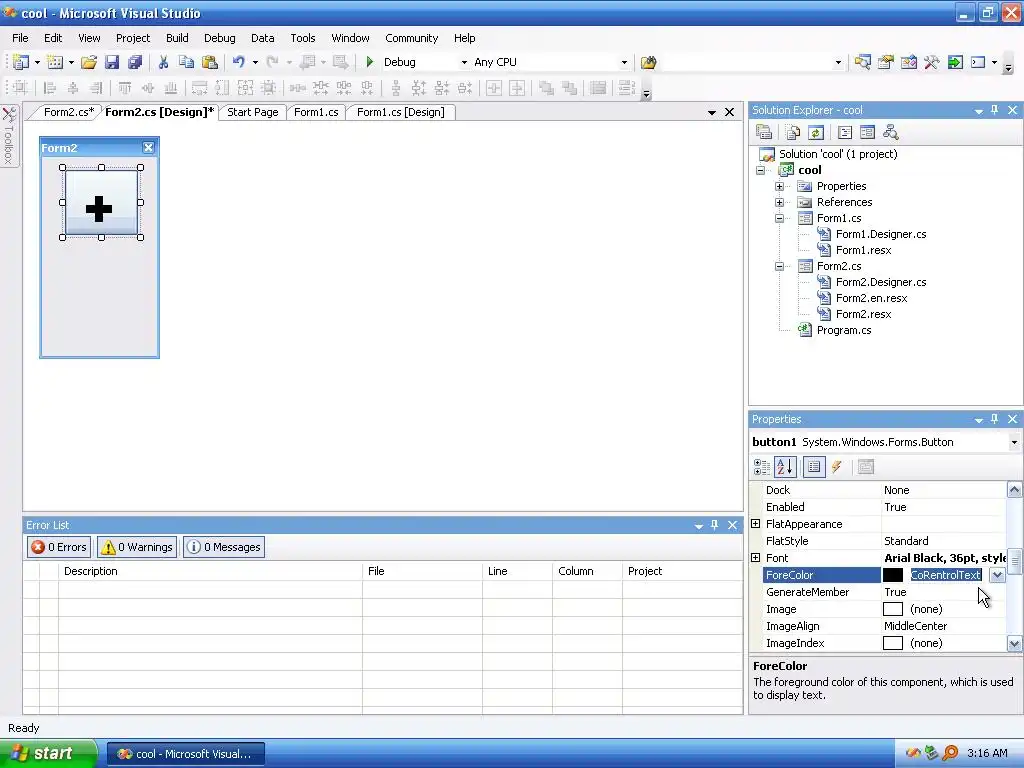Image resolution: width=1024 pixels, height=768 pixels.
Task: Expand the References node
Action: pyautogui.click(x=779, y=202)
